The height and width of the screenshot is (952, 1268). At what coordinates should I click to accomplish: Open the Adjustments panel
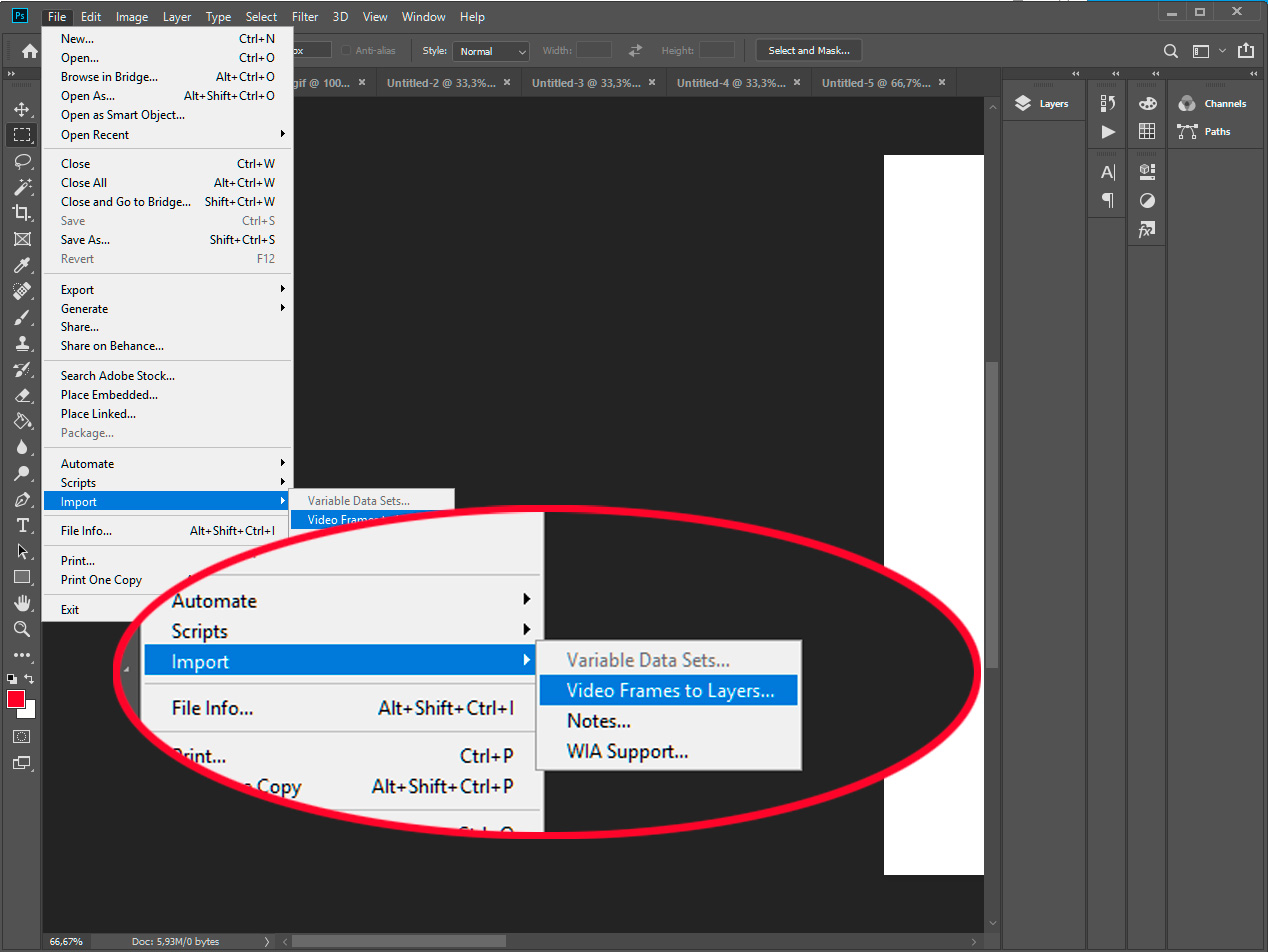pyautogui.click(x=1147, y=200)
